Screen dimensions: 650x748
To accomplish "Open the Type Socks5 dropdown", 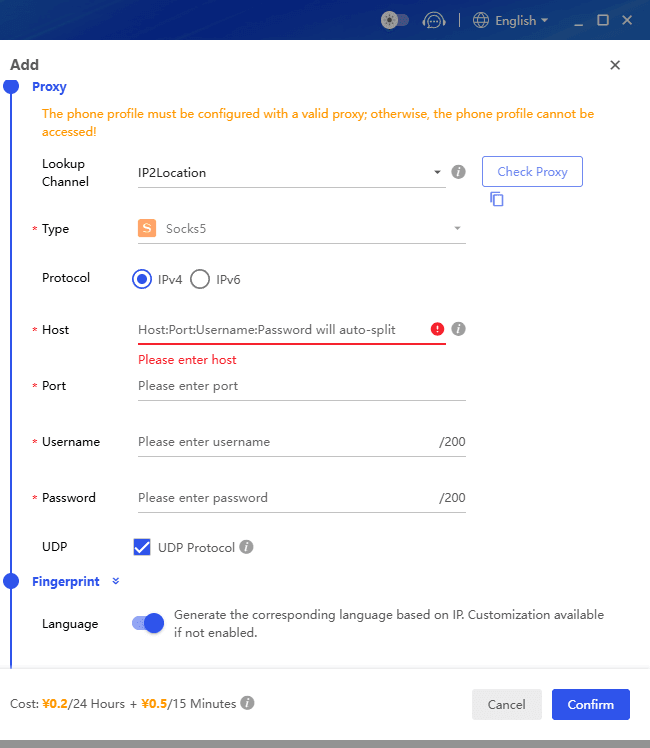I will click(x=301, y=229).
